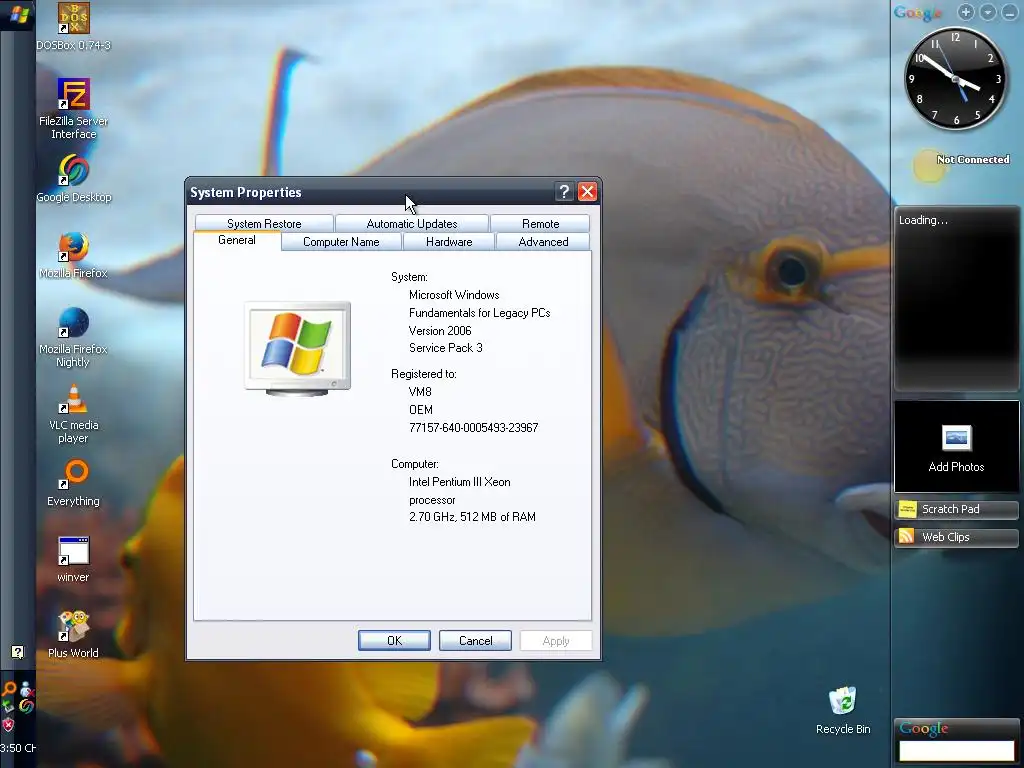
Task: Click the registered name 'VM8'
Action: click(x=420, y=392)
